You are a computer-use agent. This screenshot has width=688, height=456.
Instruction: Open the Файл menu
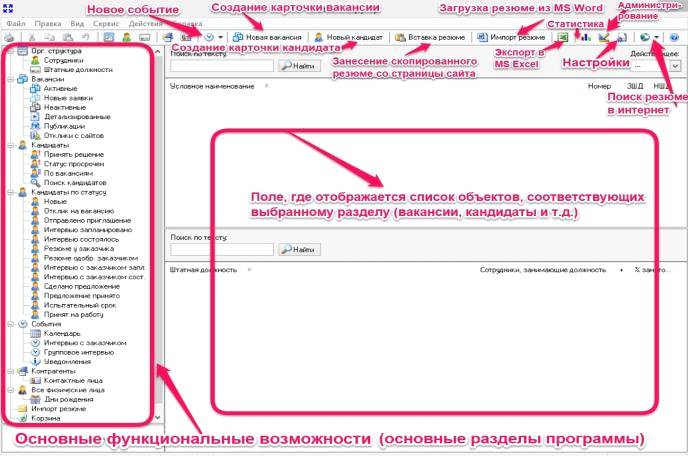pyautogui.click(x=16, y=23)
